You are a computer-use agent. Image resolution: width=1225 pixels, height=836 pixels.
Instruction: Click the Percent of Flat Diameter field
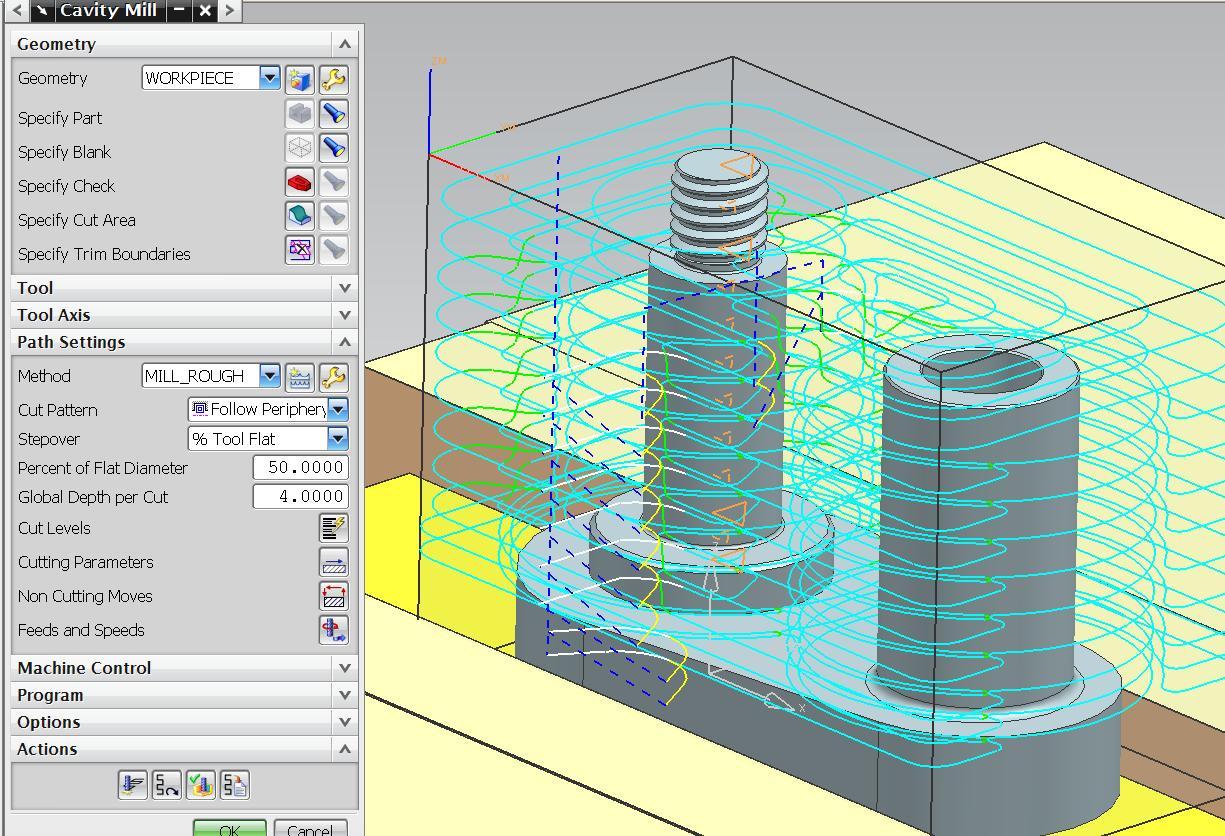click(x=300, y=467)
